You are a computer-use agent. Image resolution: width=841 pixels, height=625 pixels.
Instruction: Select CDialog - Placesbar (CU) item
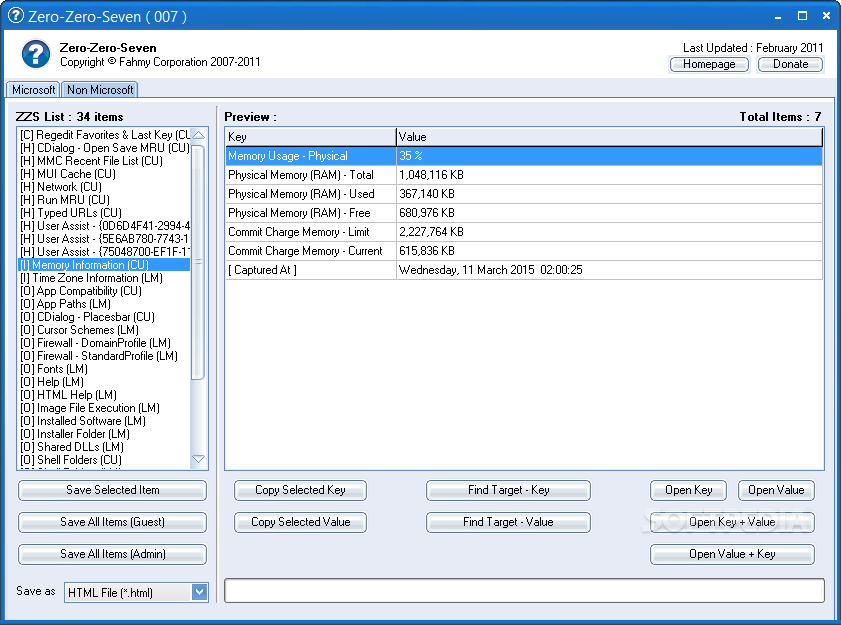tap(105, 317)
